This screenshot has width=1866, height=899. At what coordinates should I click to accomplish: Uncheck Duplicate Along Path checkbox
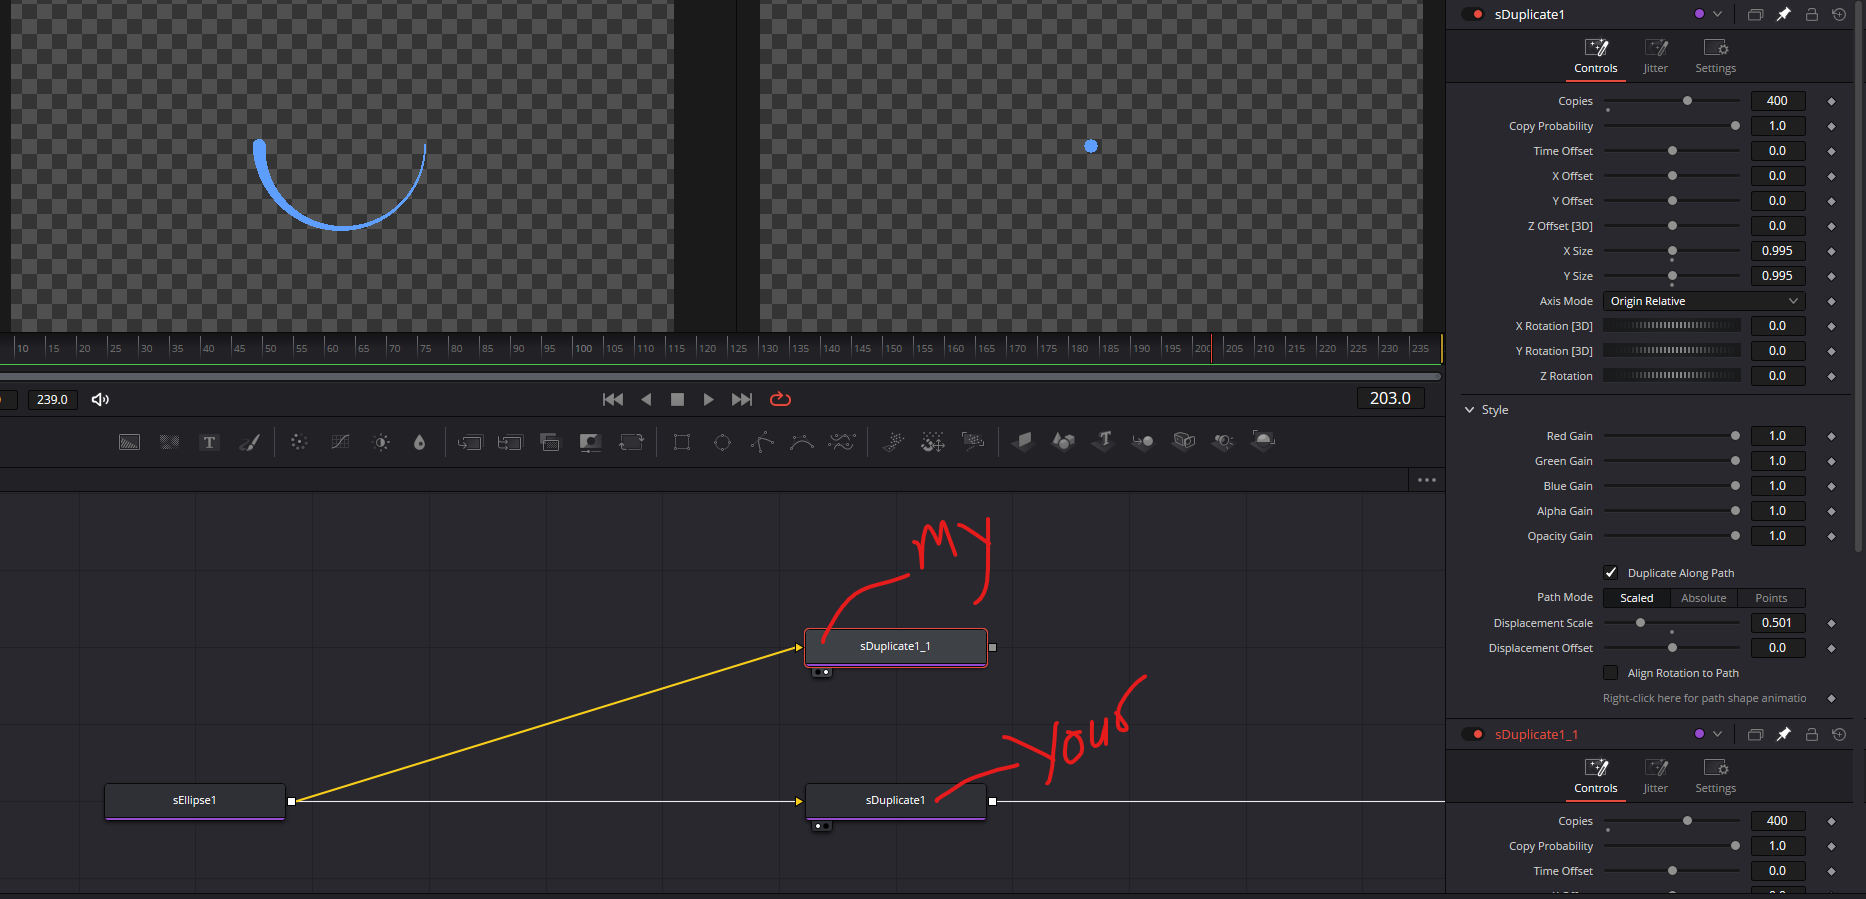[x=1611, y=573]
